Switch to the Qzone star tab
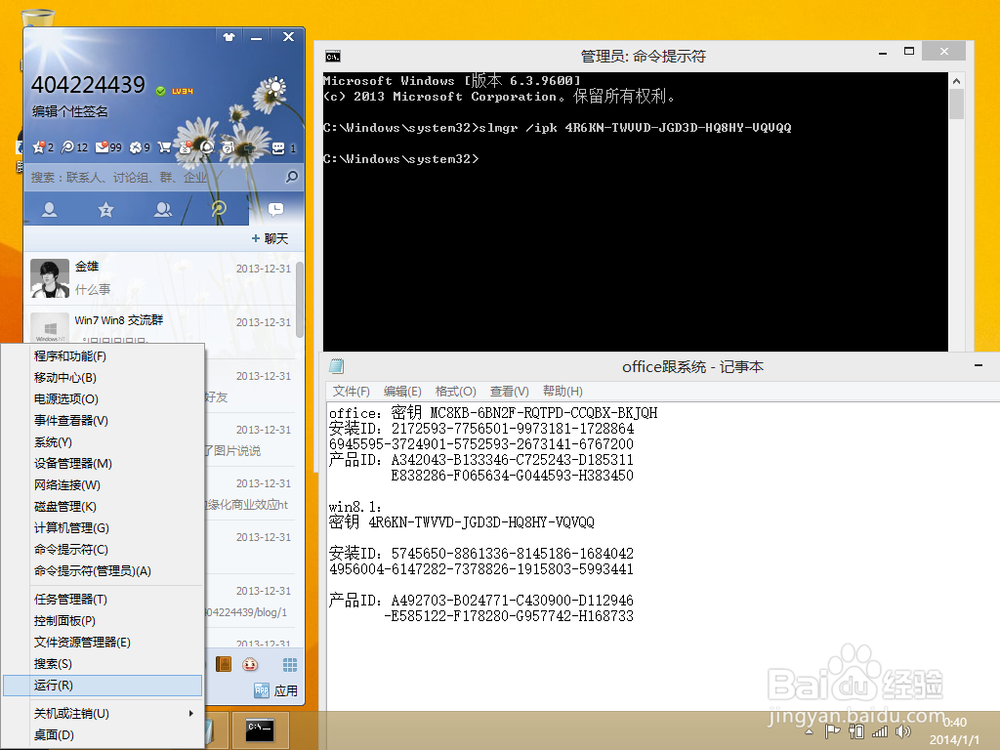 click(x=106, y=209)
